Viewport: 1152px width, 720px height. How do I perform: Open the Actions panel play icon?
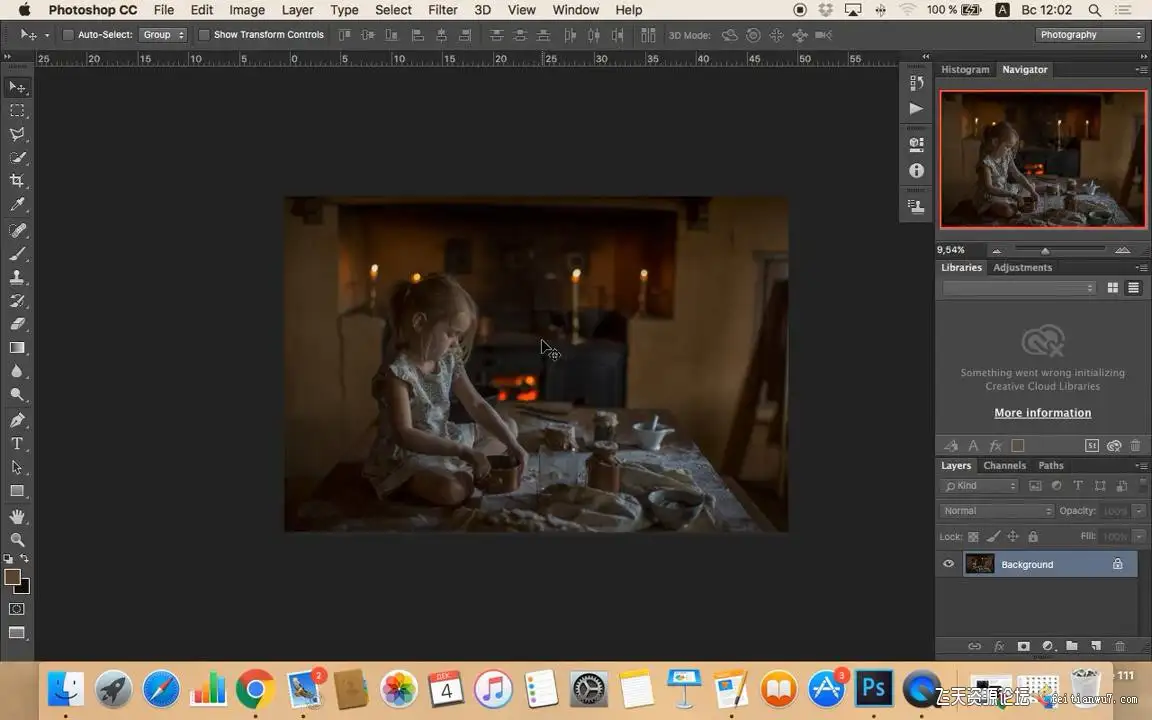tap(916, 109)
